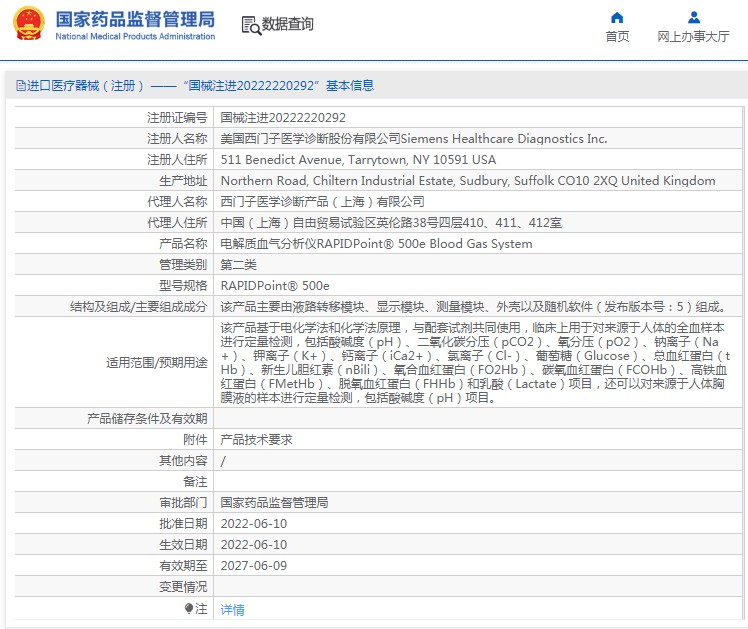Click the 型号规格 row label
Screen dimensions: 748x629
[x=183, y=286]
